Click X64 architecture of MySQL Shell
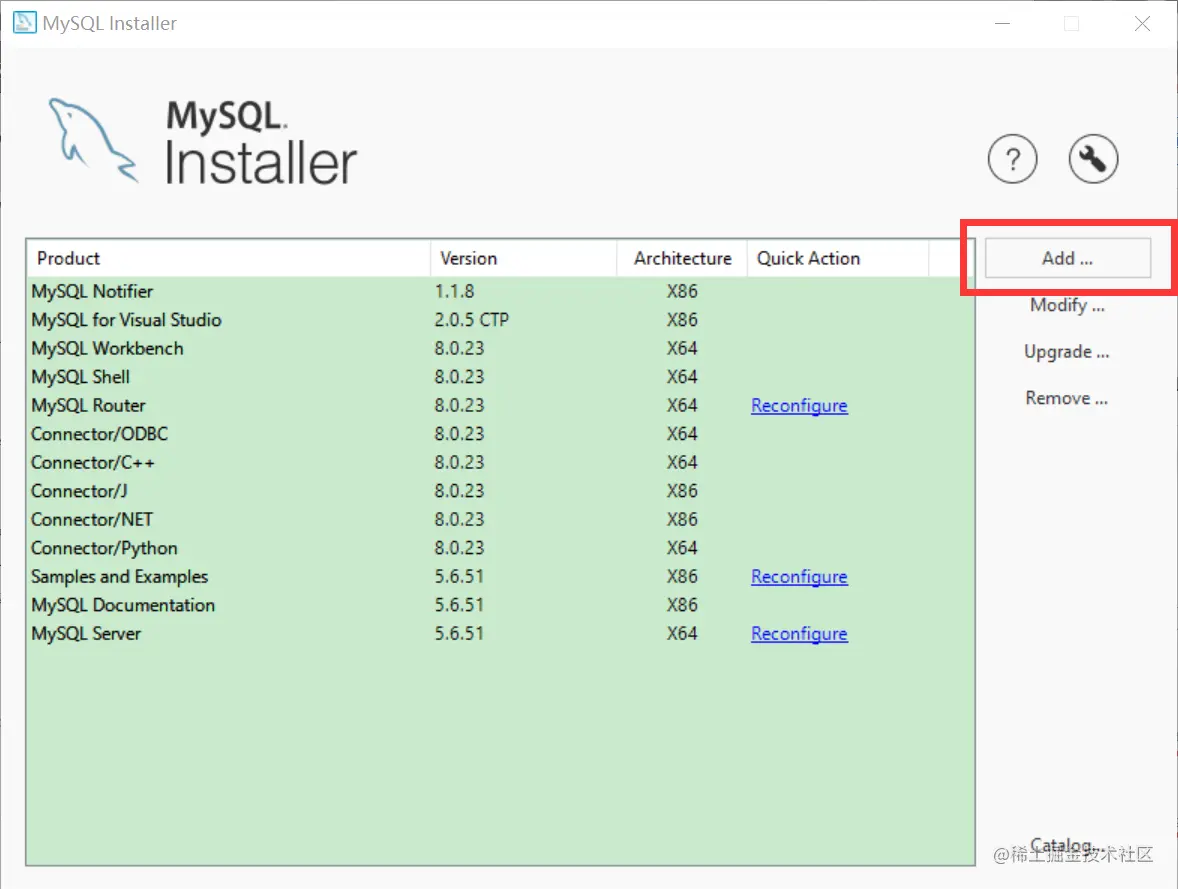 pos(682,377)
